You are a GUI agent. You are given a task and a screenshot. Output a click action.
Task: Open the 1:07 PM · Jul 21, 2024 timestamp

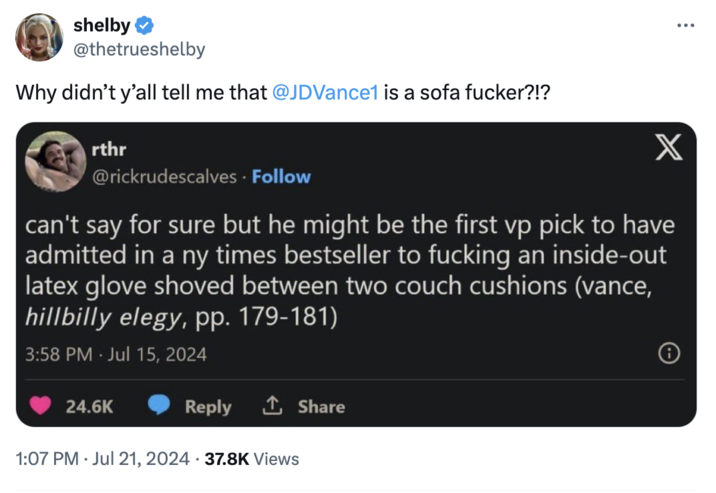(x=102, y=459)
